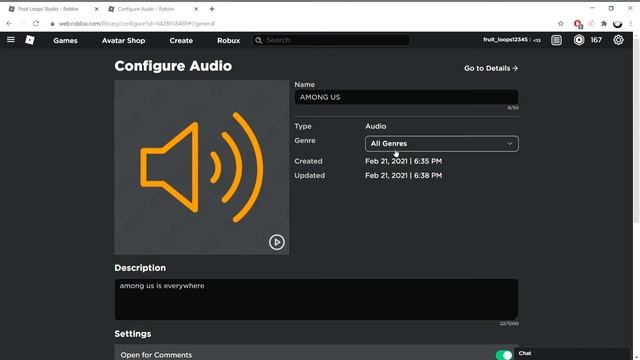Click the red extension icon
640x360 pixels.
click(578, 24)
